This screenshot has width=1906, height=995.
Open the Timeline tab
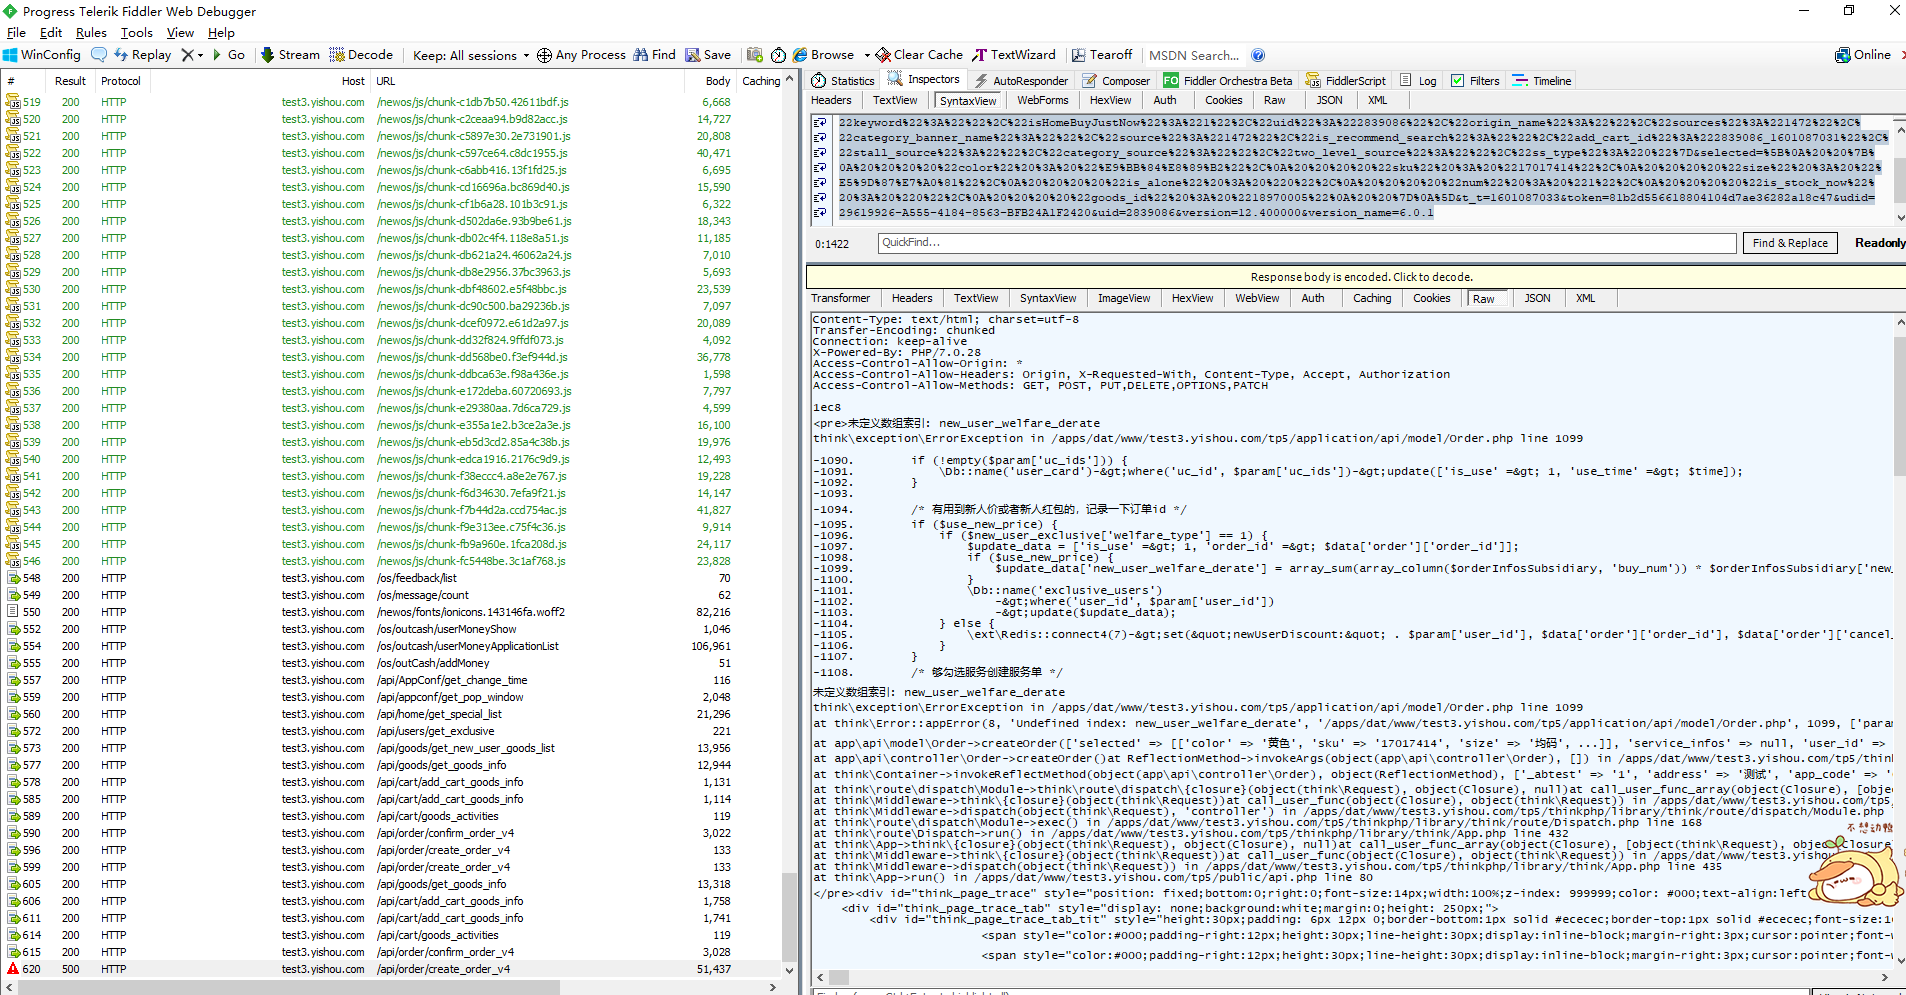(x=1542, y=81)
